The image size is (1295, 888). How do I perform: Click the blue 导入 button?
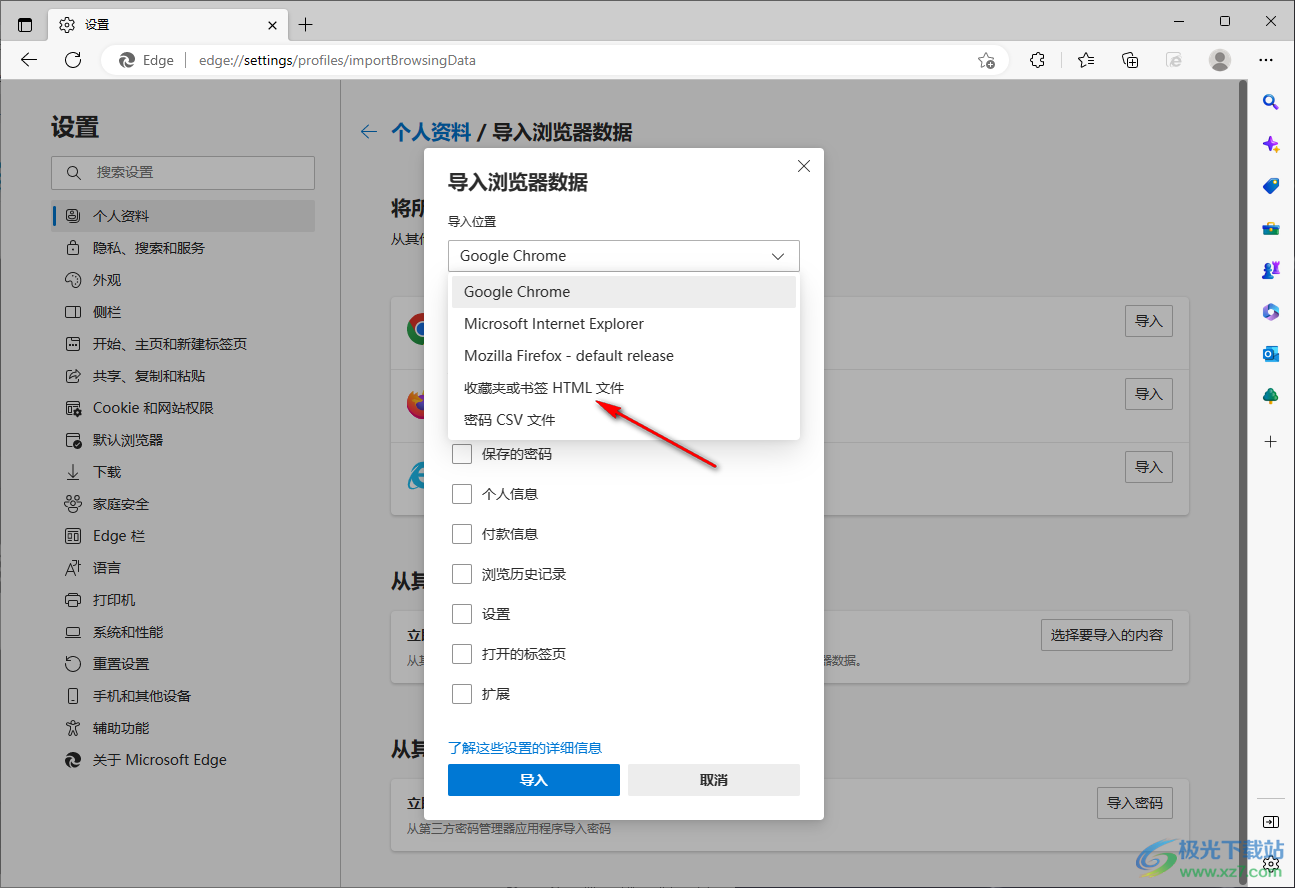click(x=534, y=780)
